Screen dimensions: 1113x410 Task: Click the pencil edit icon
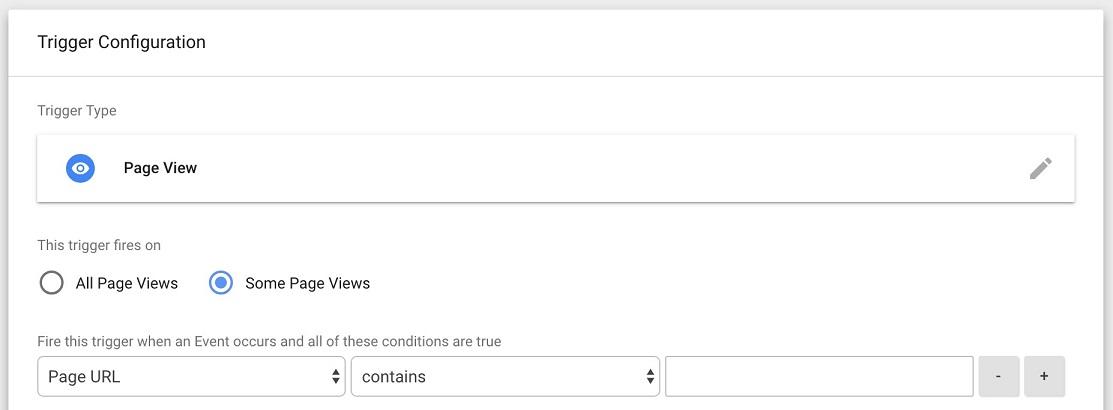[x=1041, y=168]
